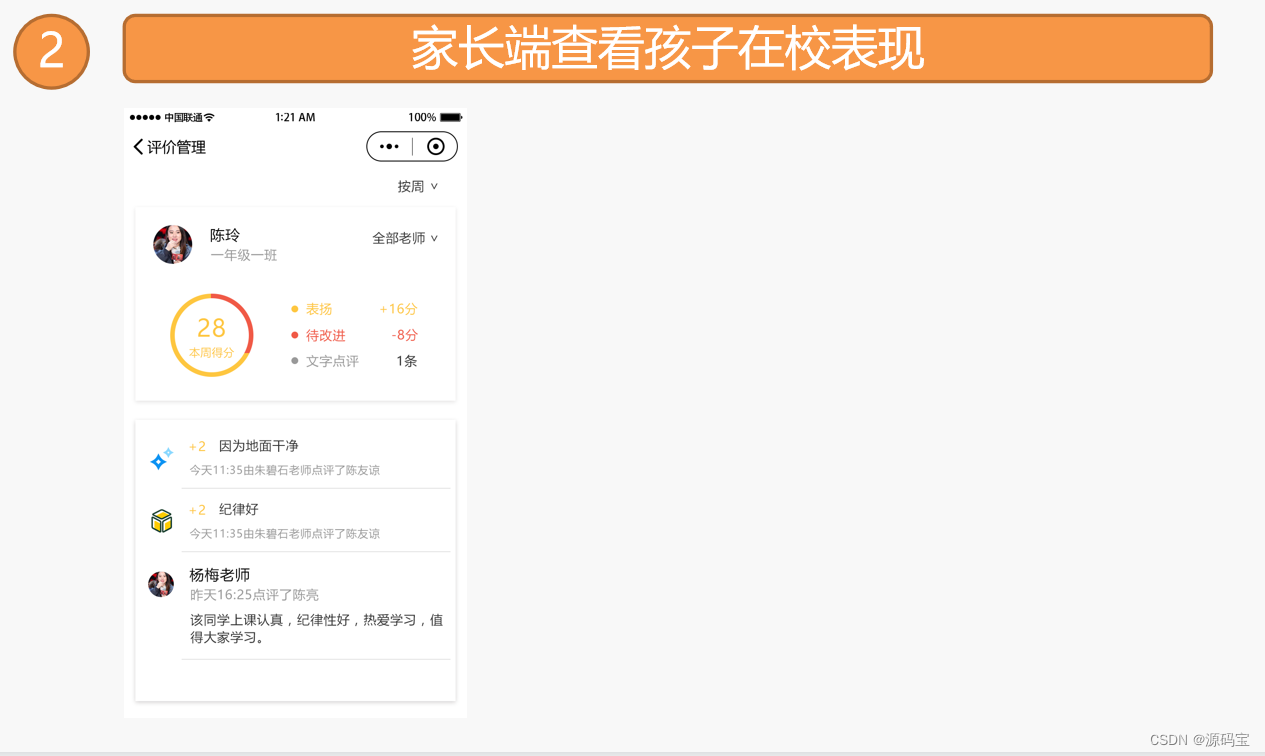Open the 按周 period dropdown
This screenshot has height=756, width=1265.
tap(417, 187)
